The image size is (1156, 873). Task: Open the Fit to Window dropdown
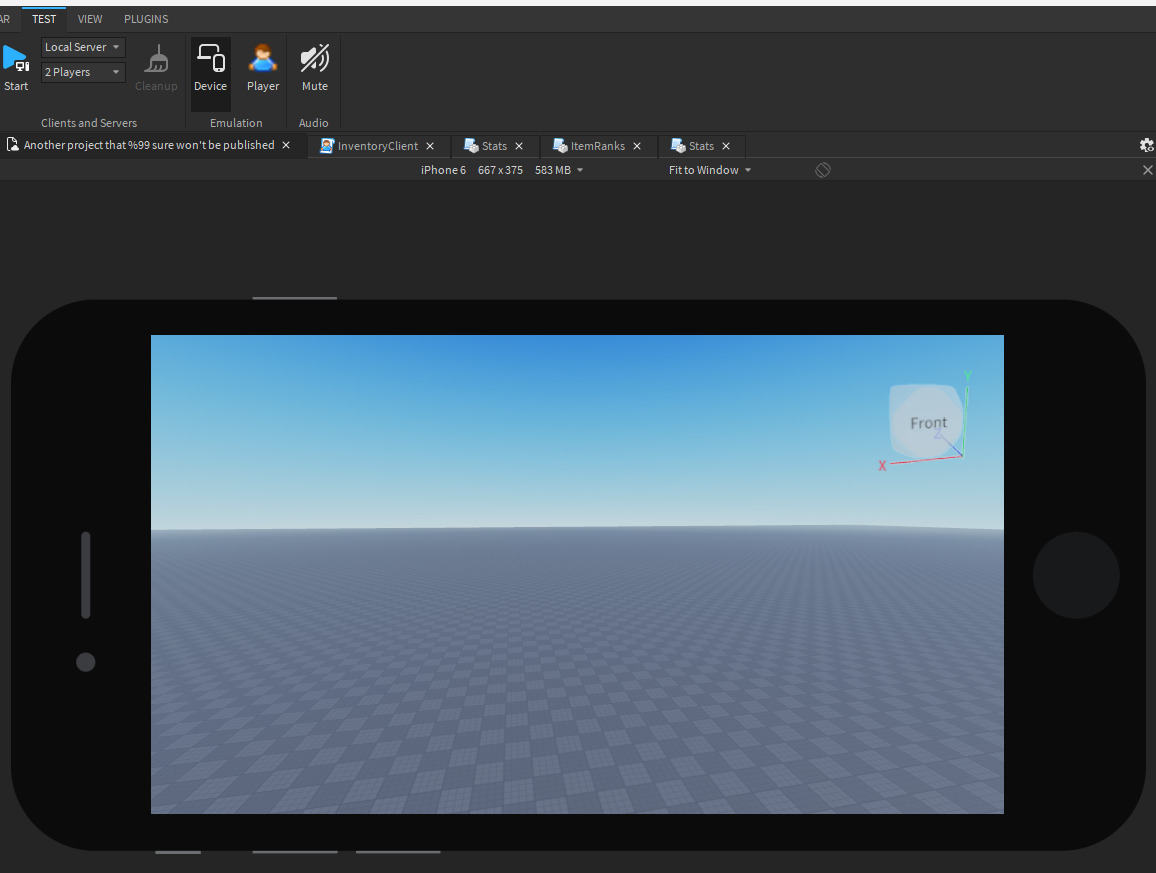tap(709, 170)
